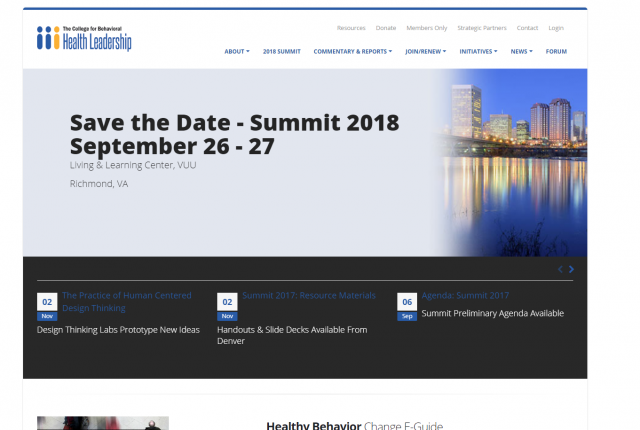Click Summit Preliminary Agenda Available text

click(493, 313)
